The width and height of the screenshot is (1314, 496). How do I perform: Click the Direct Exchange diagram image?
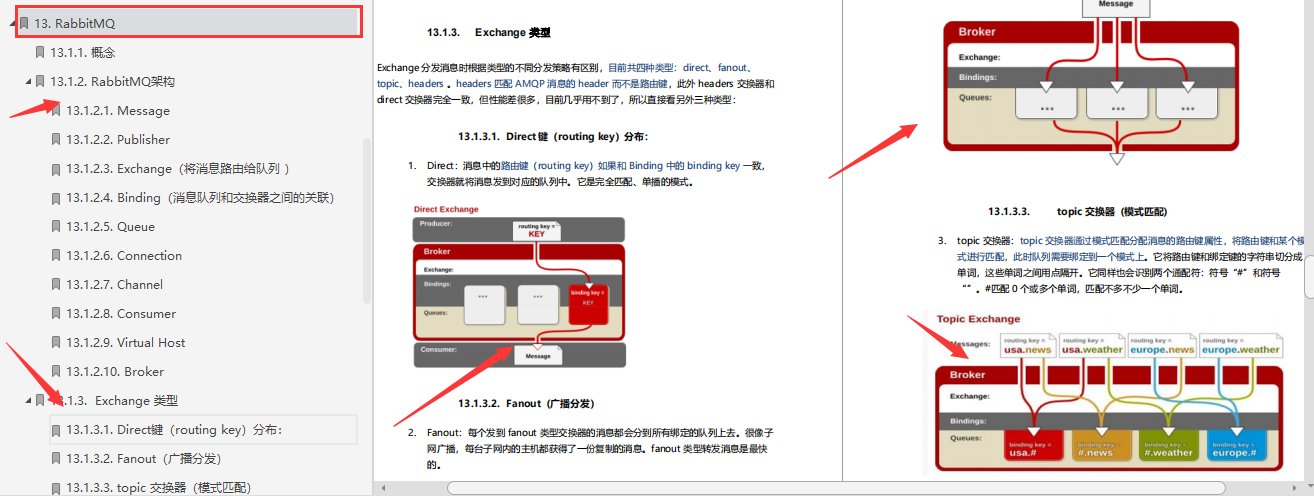519,286
